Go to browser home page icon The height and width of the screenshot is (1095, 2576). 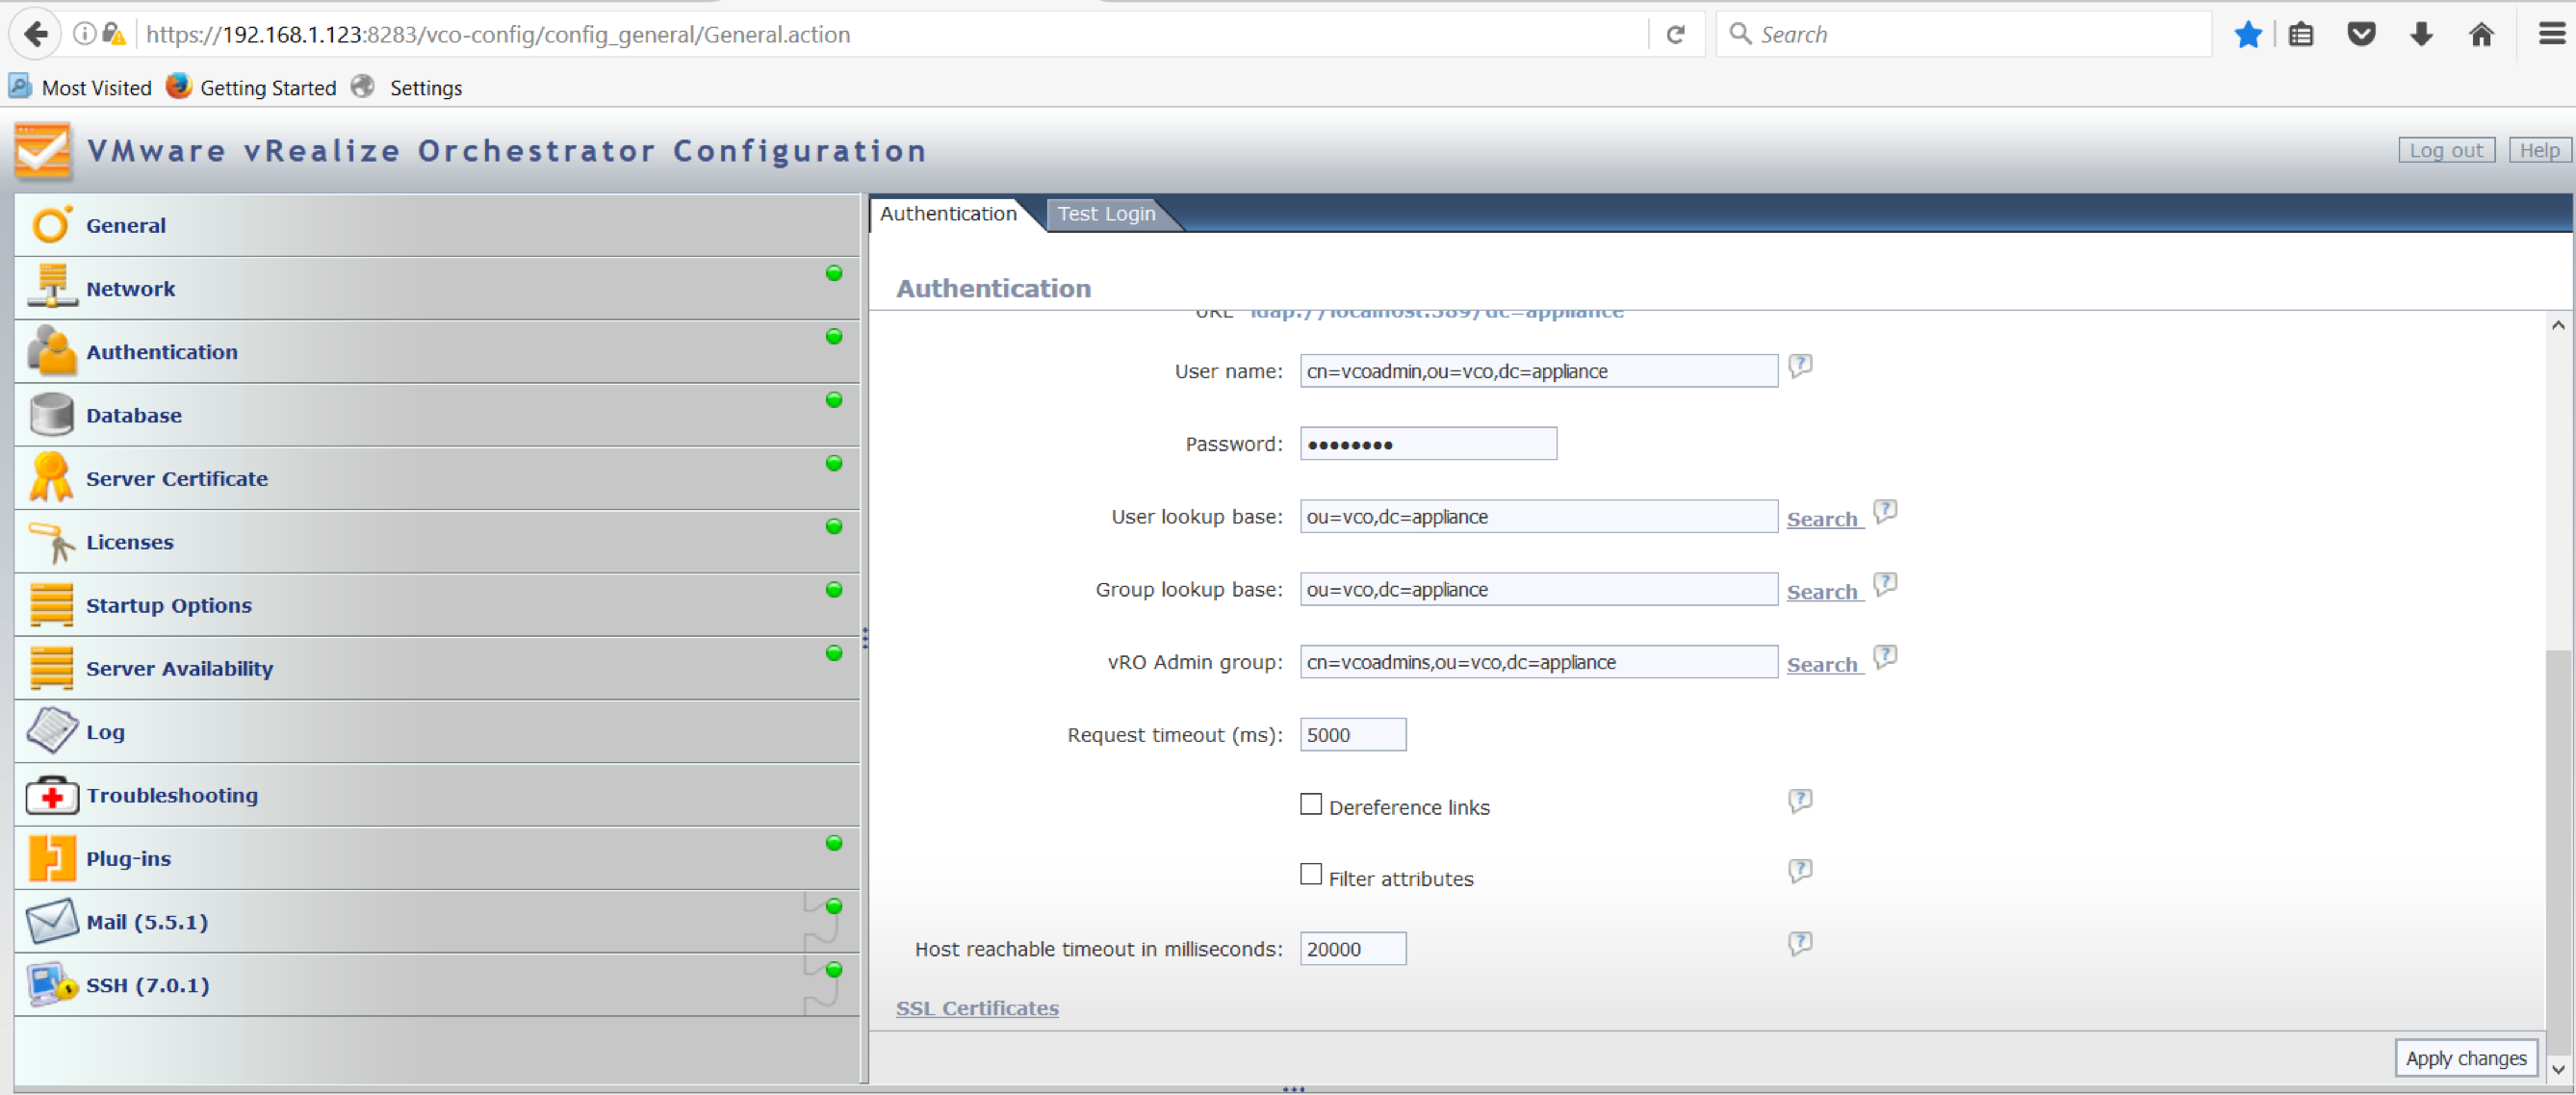pyautogui.click(x=2481, y=35)
